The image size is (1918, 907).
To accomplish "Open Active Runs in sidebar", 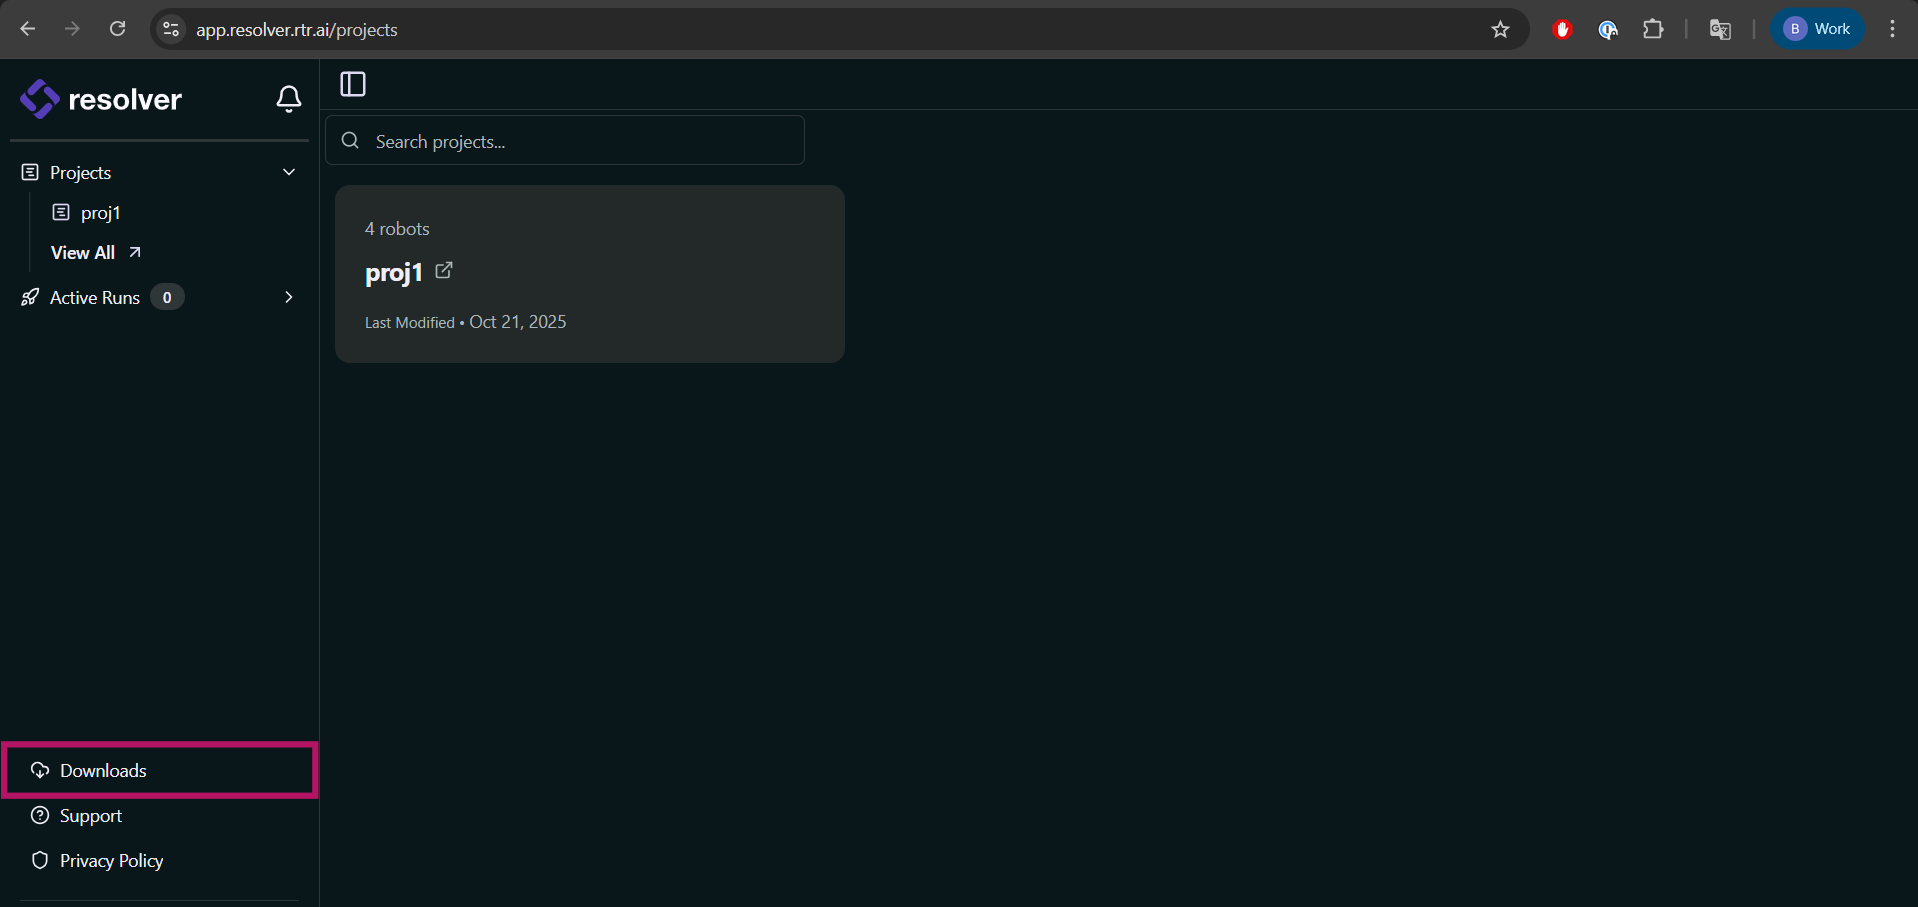I will pyautogui.click(x=160, y=297).
